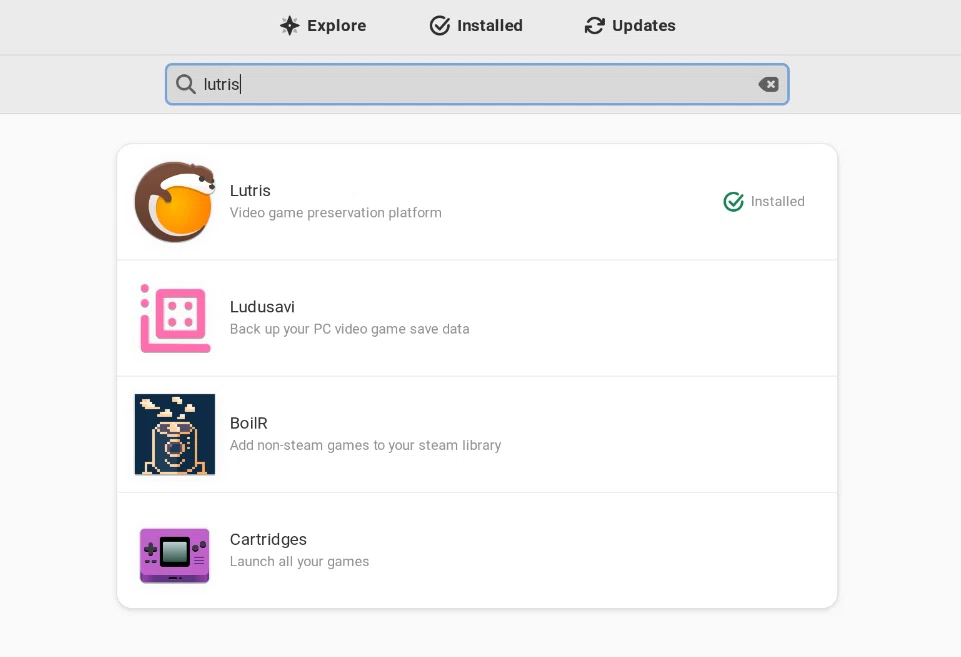Focus the search field containing lutris
The image size is (961, 657).
[477, 84]
